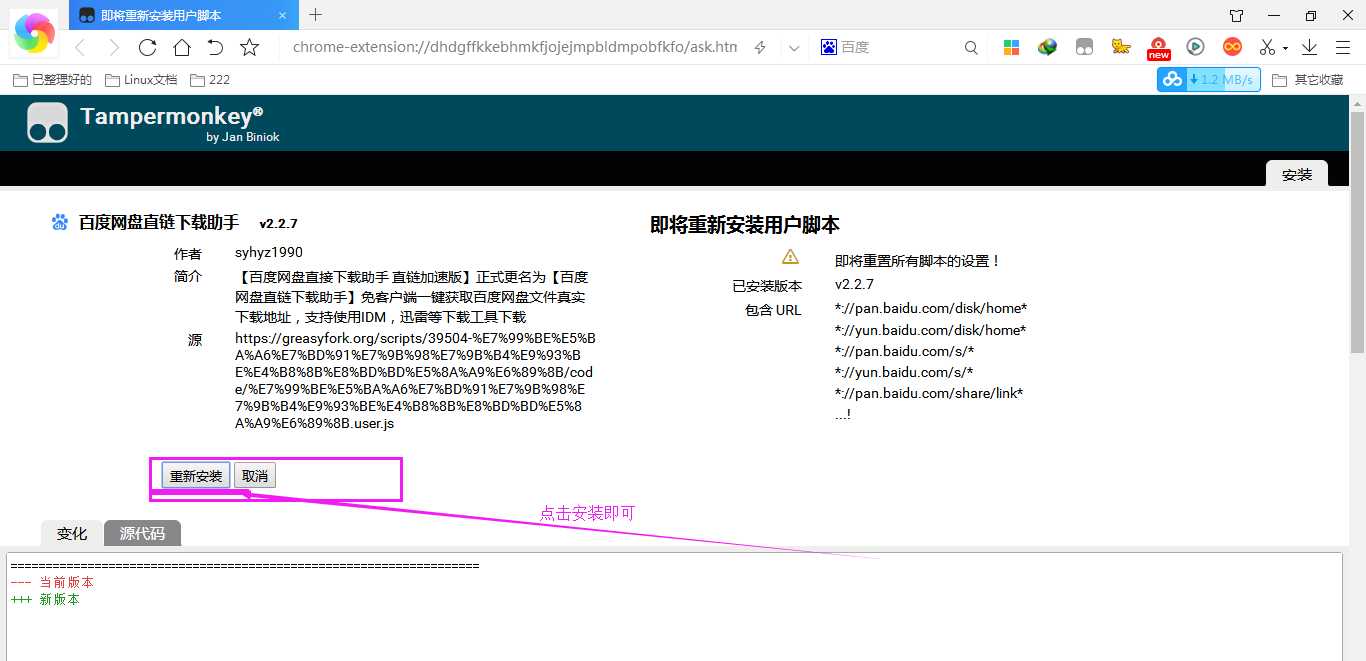Image resolution: width=1366 pixels, height=661 pixels.
Task: Click the *://pan.baidu.com/share/link* URL entry
Action: 929,393
